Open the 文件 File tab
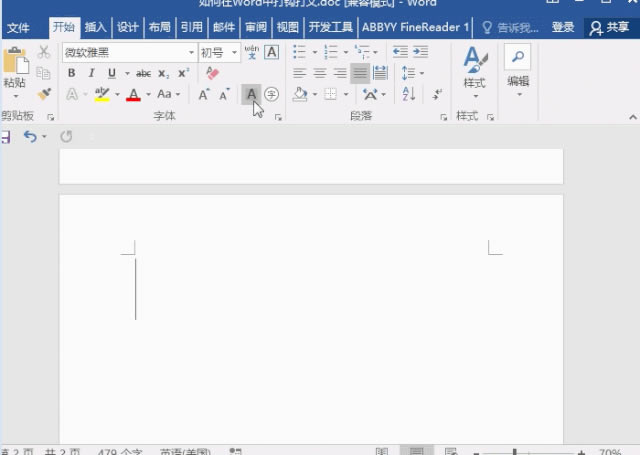Image resolution: width=640 pixels, height=455 pixels. [18, 28]
